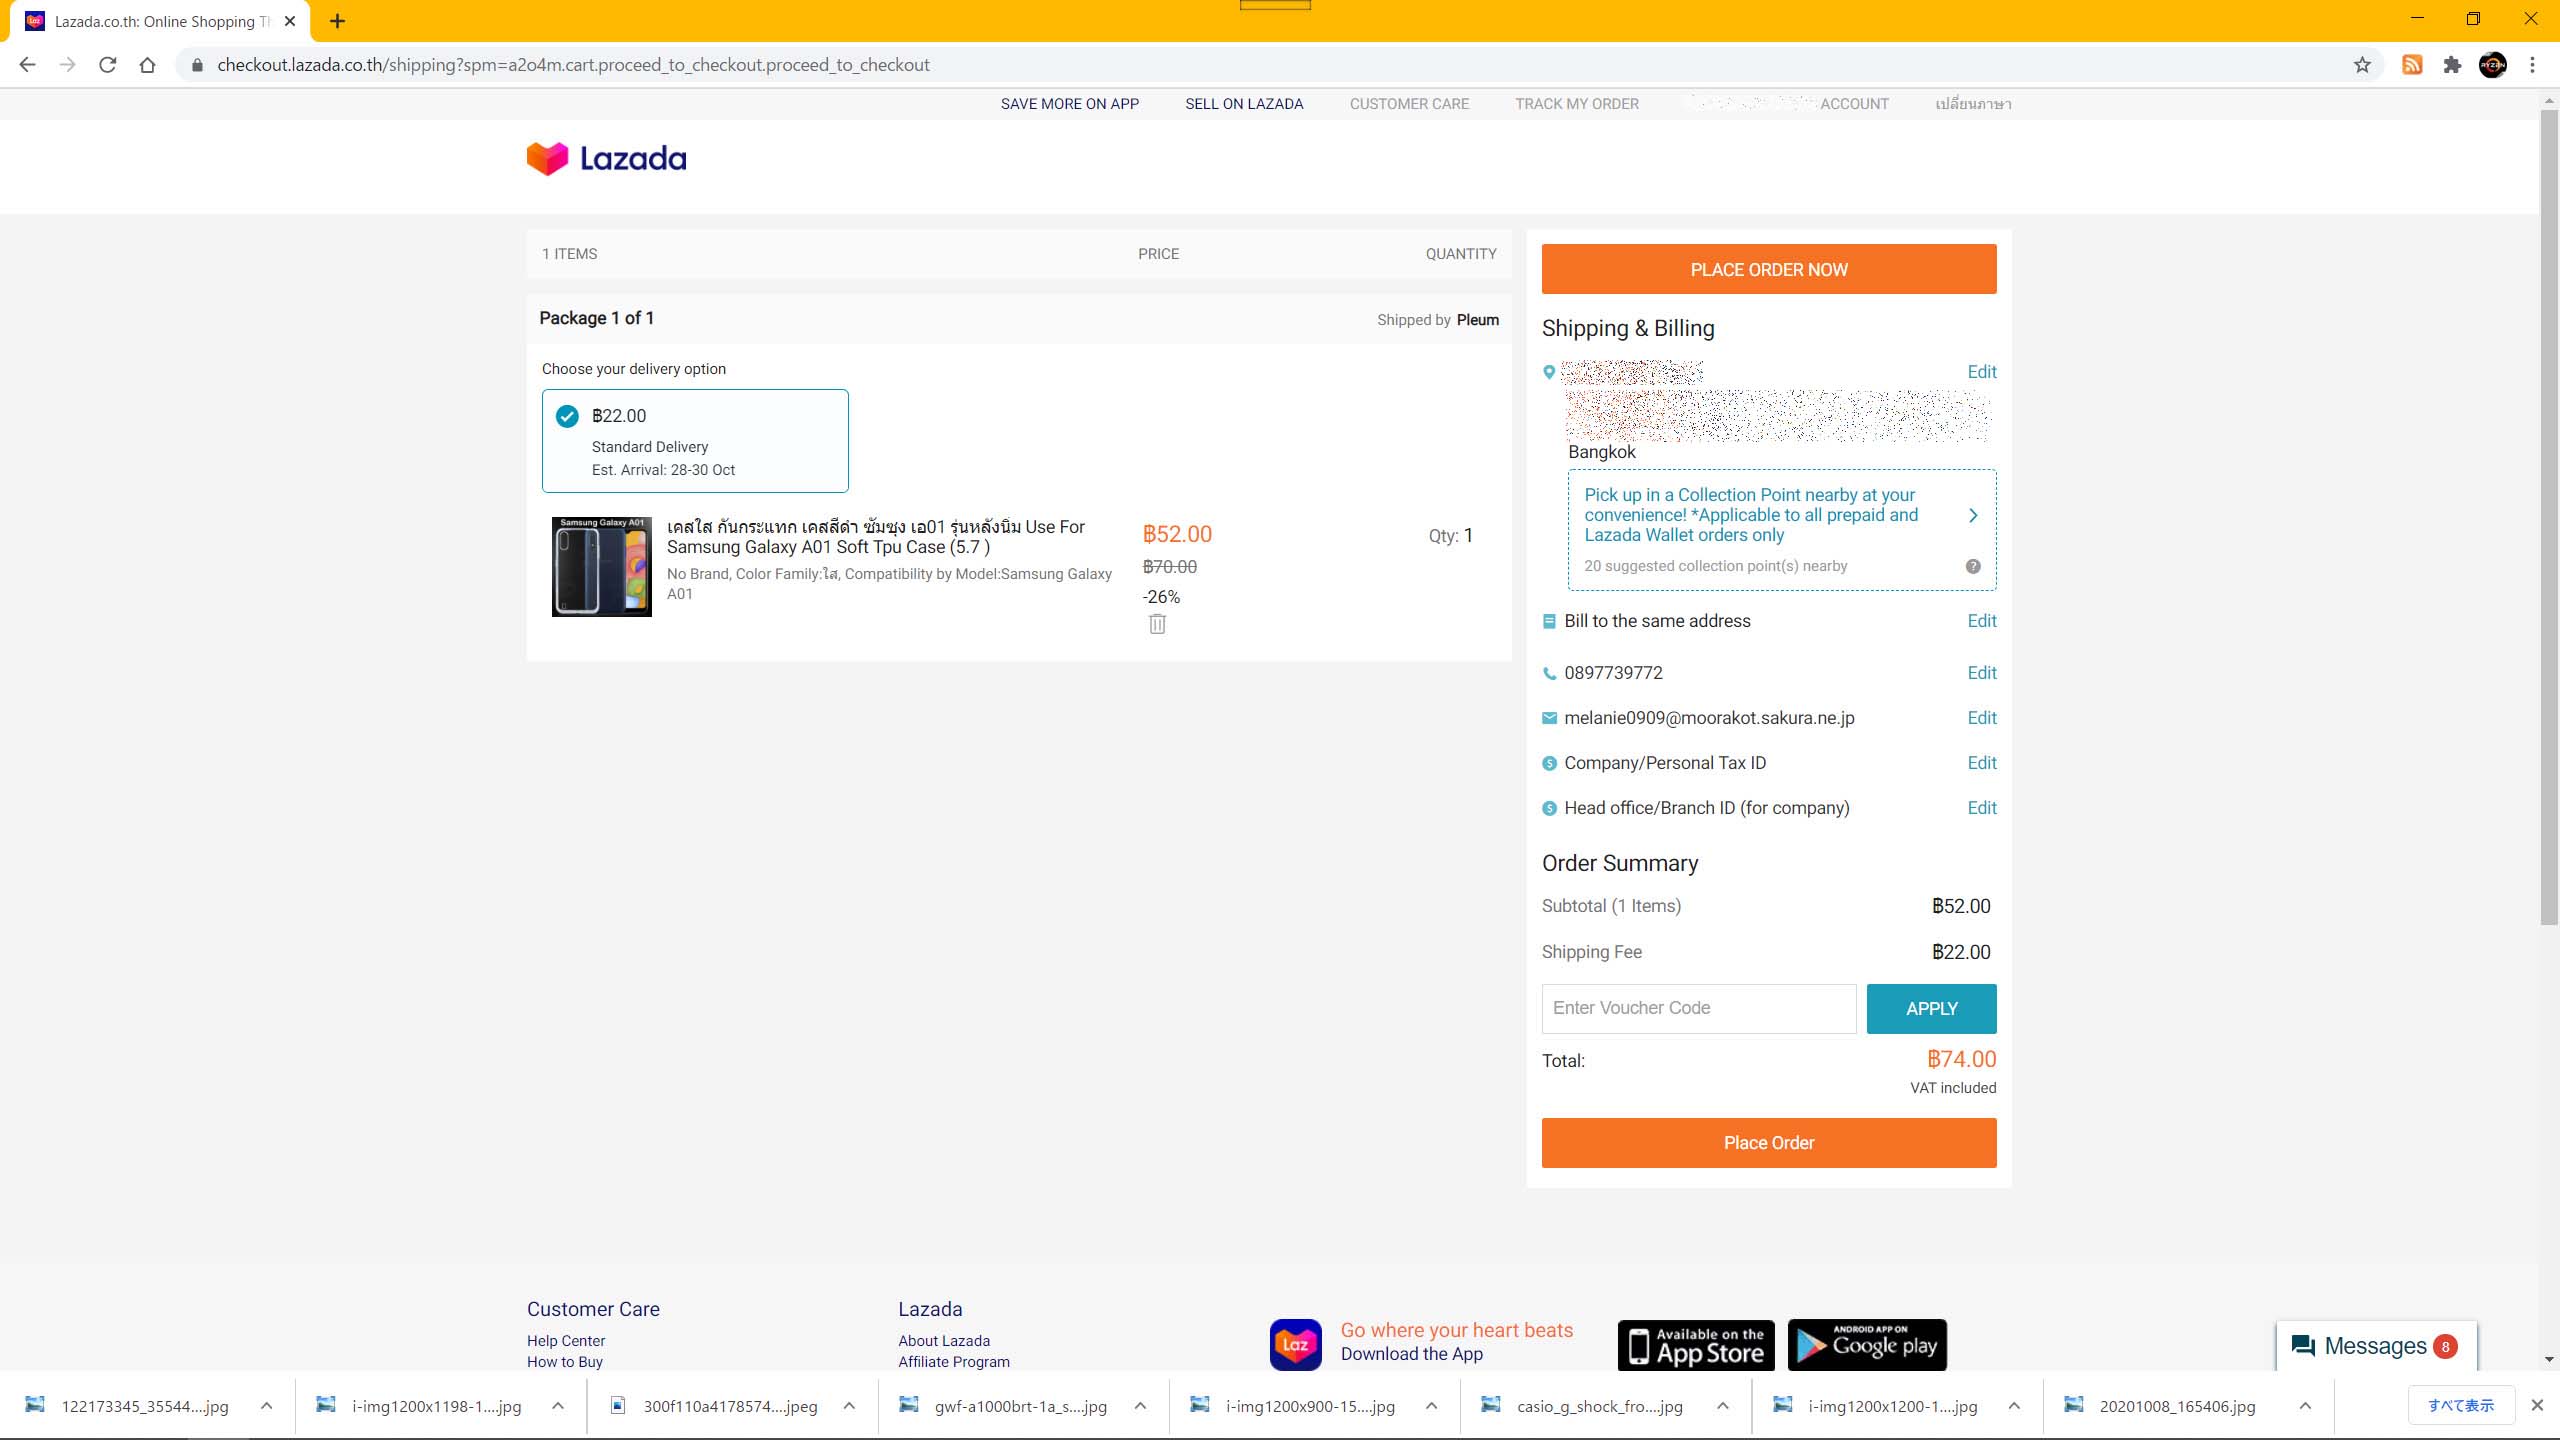Open the Samsung Galaxy A01 Soft Tpu Case title
Image resolution: width=2560 pixels, height=1440 pixels.
pyautogui.click(x=876, y=537)
